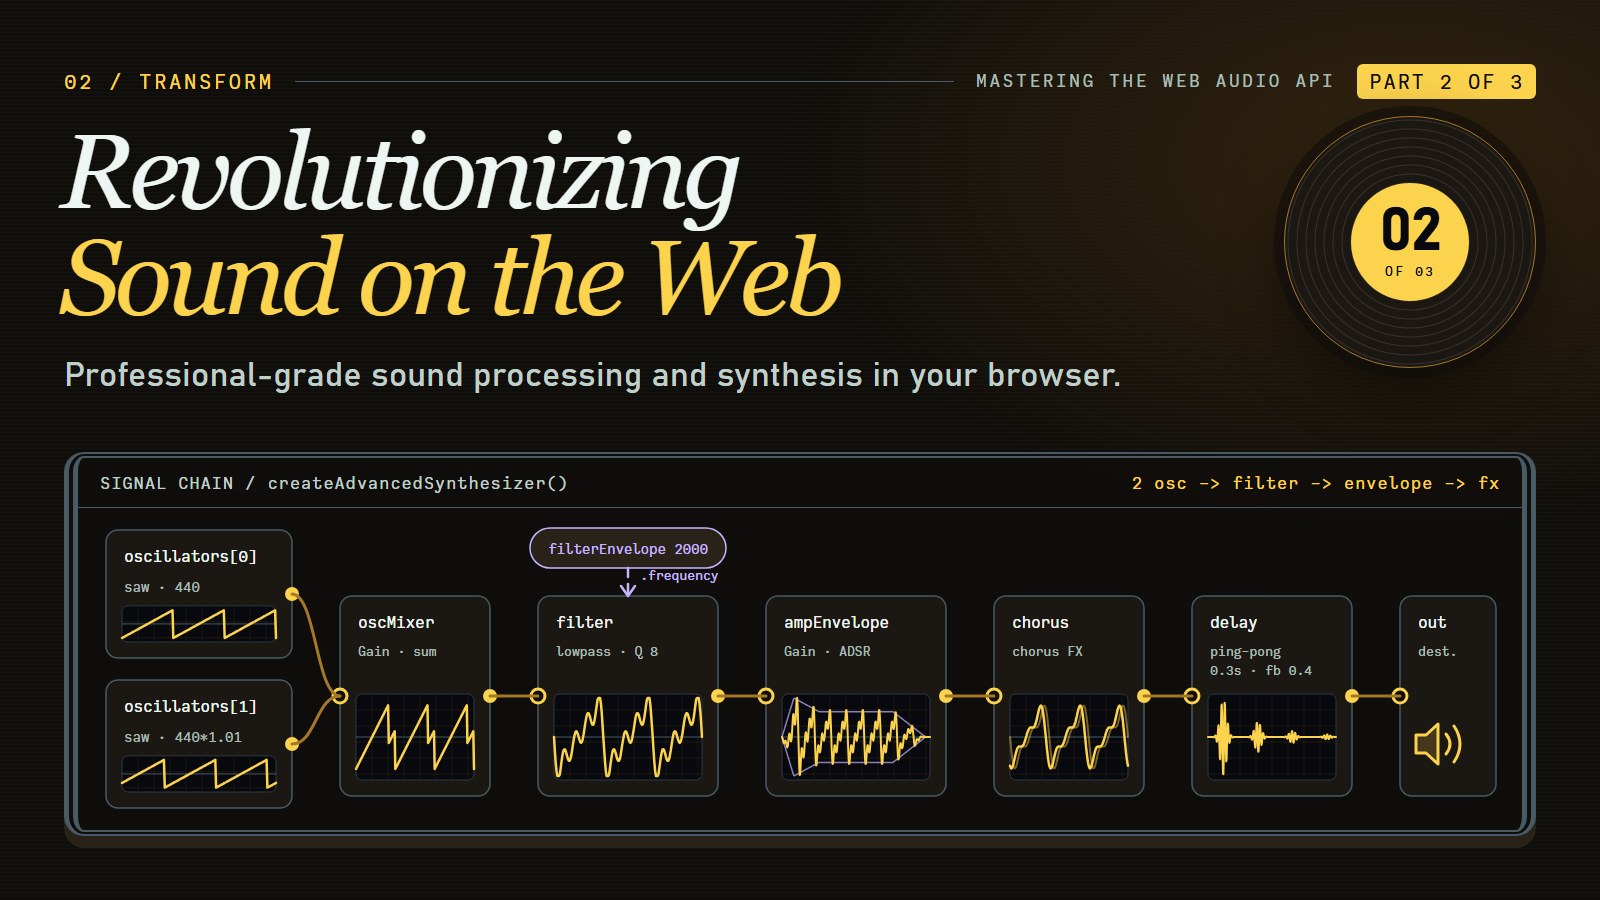
Task: Click the speaker icon in the out node
Action: (1438, 744)
